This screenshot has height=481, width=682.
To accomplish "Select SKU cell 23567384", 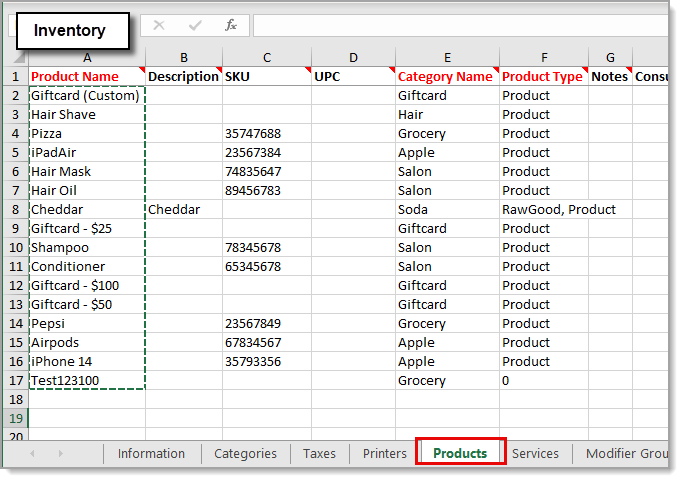I will pyautogui.click(x=267, y=153).
